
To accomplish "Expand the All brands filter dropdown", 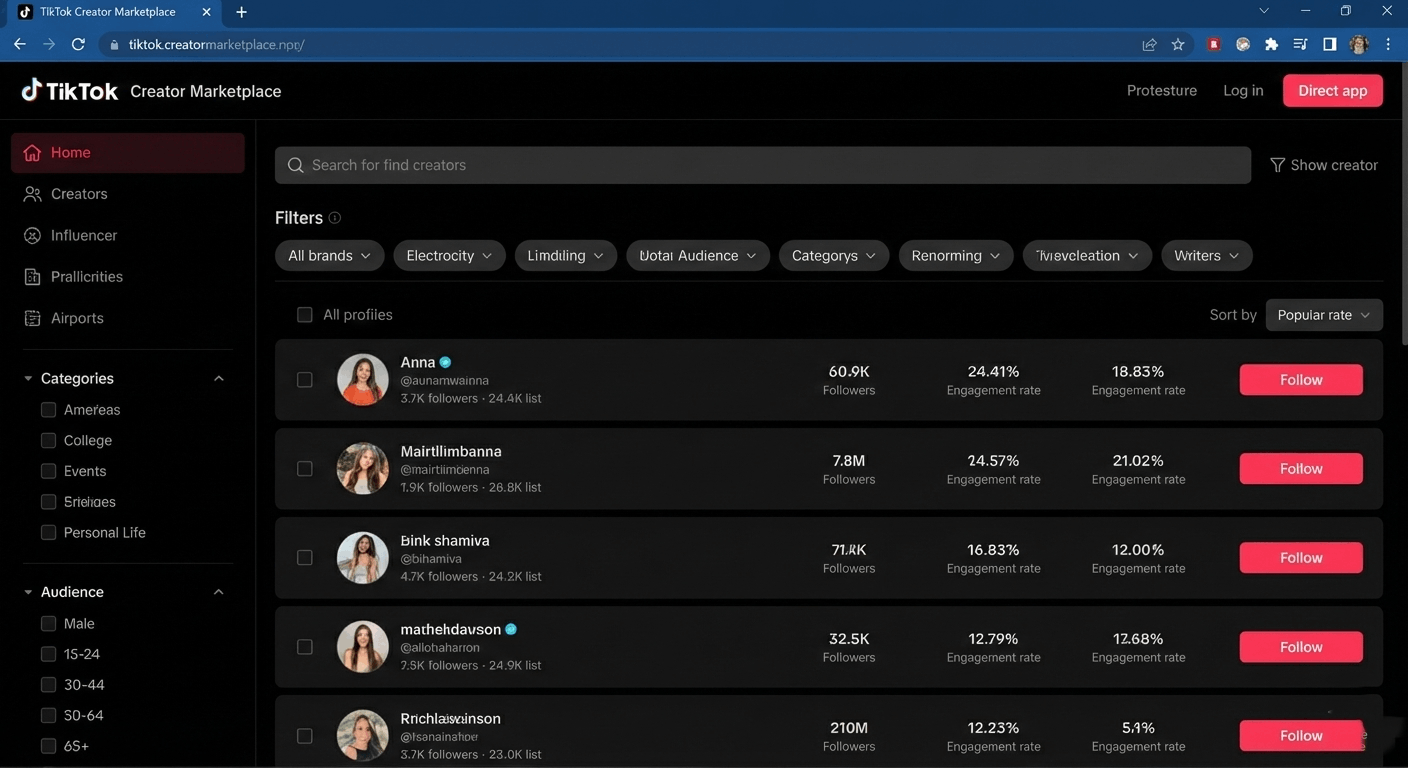I will coord(329,256).
